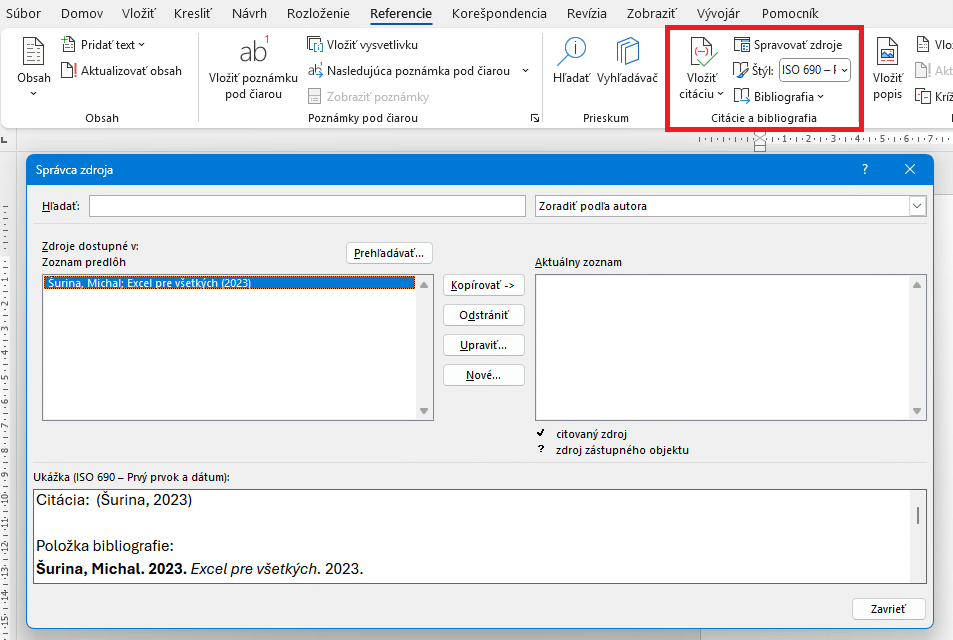Image resolution: width=953 pixels, height=640 pixels.
Task: Close the Správca zdroja dialog with X
Action: pos(909,169)
